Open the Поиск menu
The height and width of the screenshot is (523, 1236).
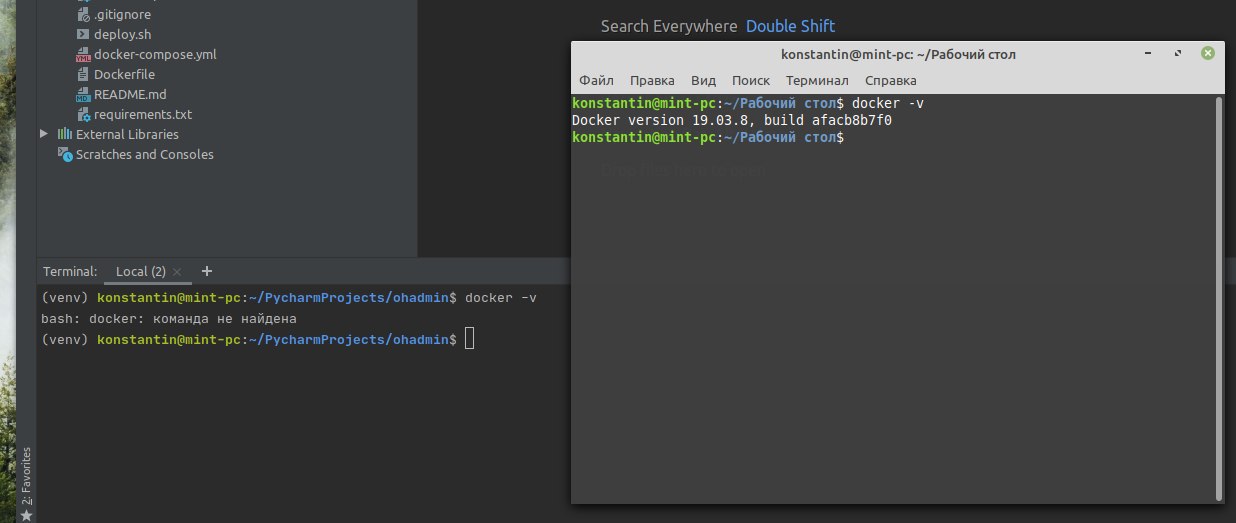[x=751, y=80]
